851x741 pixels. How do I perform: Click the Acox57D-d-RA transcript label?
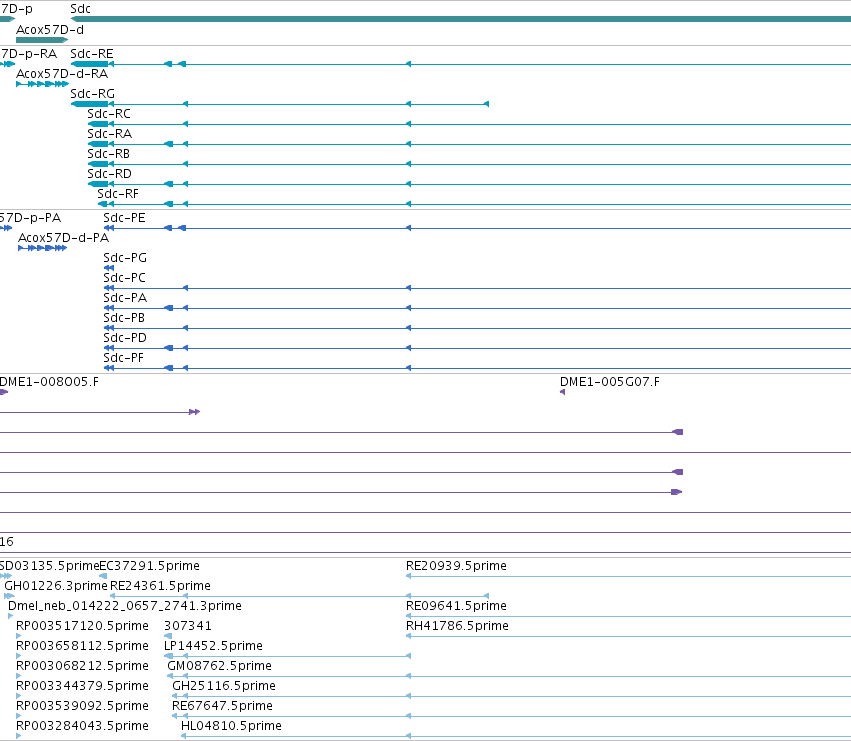click(x=62, y=74)
